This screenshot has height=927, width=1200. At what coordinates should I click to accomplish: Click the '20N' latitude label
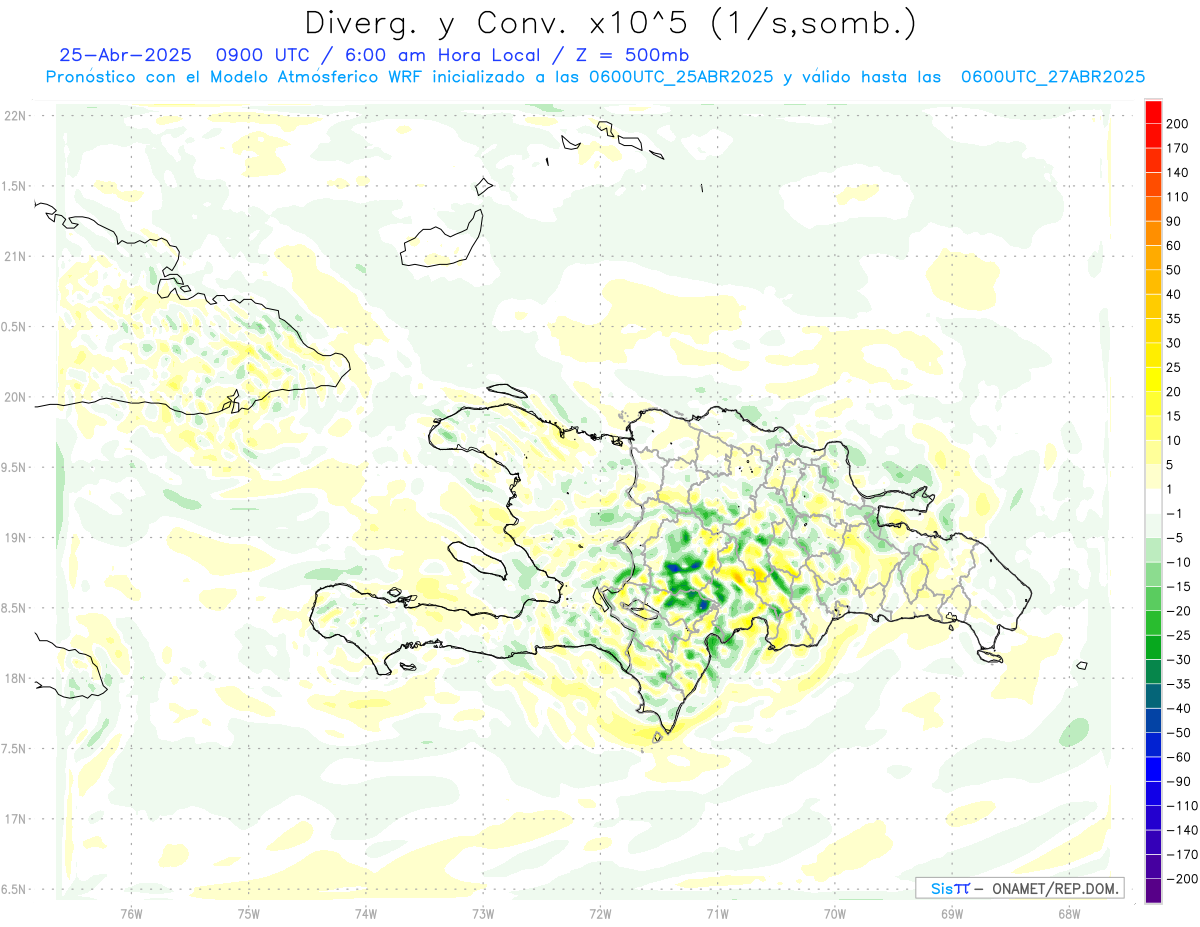14,397
